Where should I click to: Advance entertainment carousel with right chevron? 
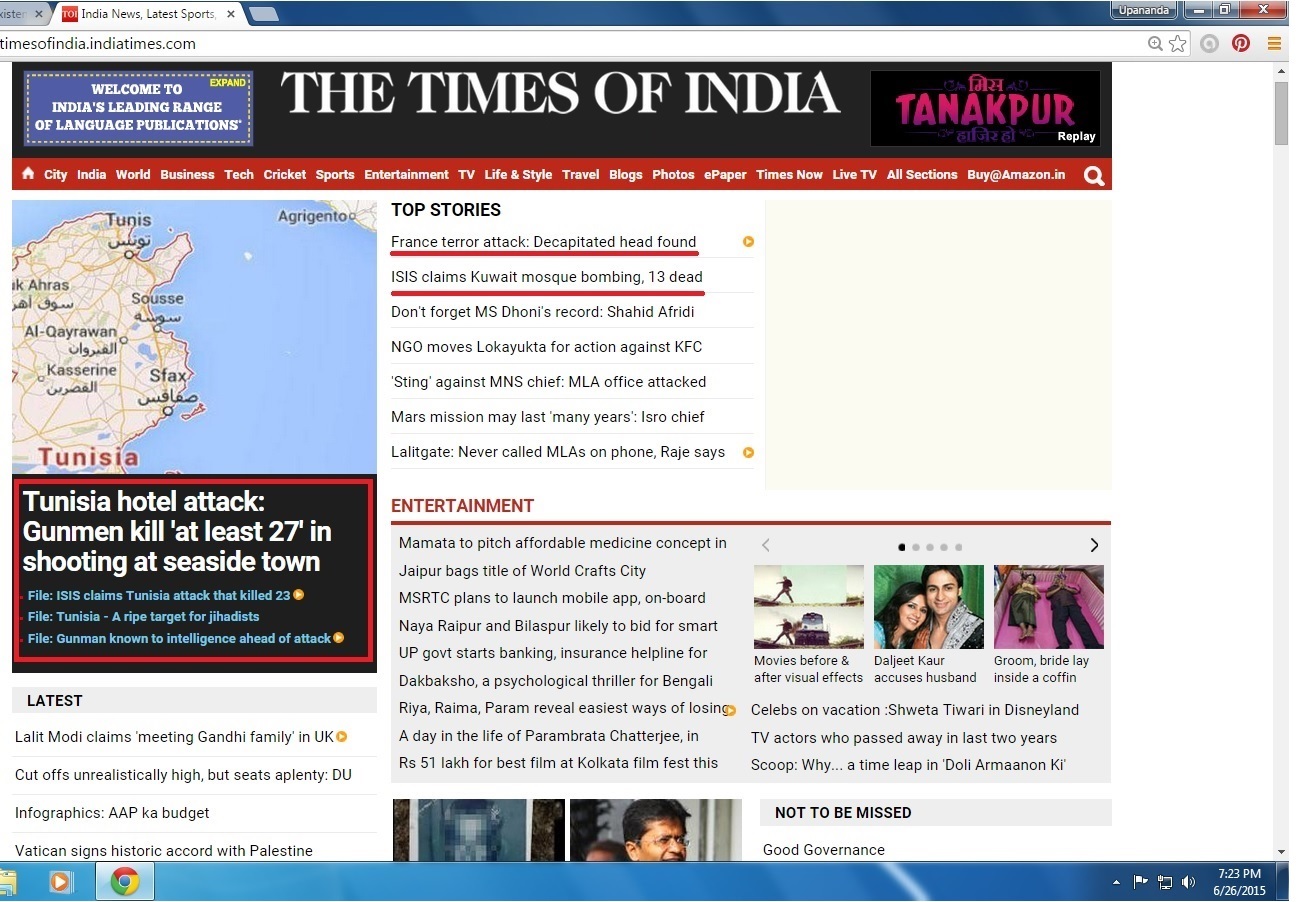1094,545
